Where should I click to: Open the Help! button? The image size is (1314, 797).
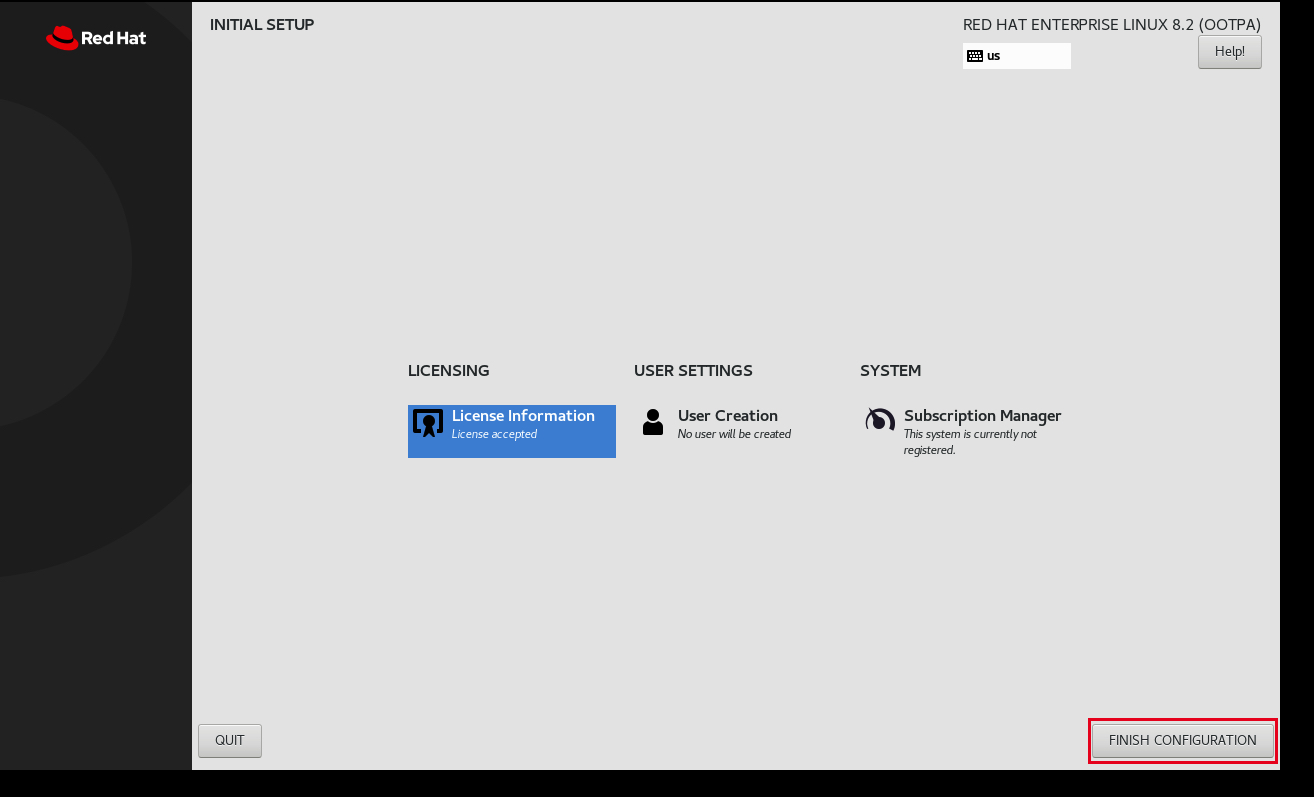coord(1230,52)
